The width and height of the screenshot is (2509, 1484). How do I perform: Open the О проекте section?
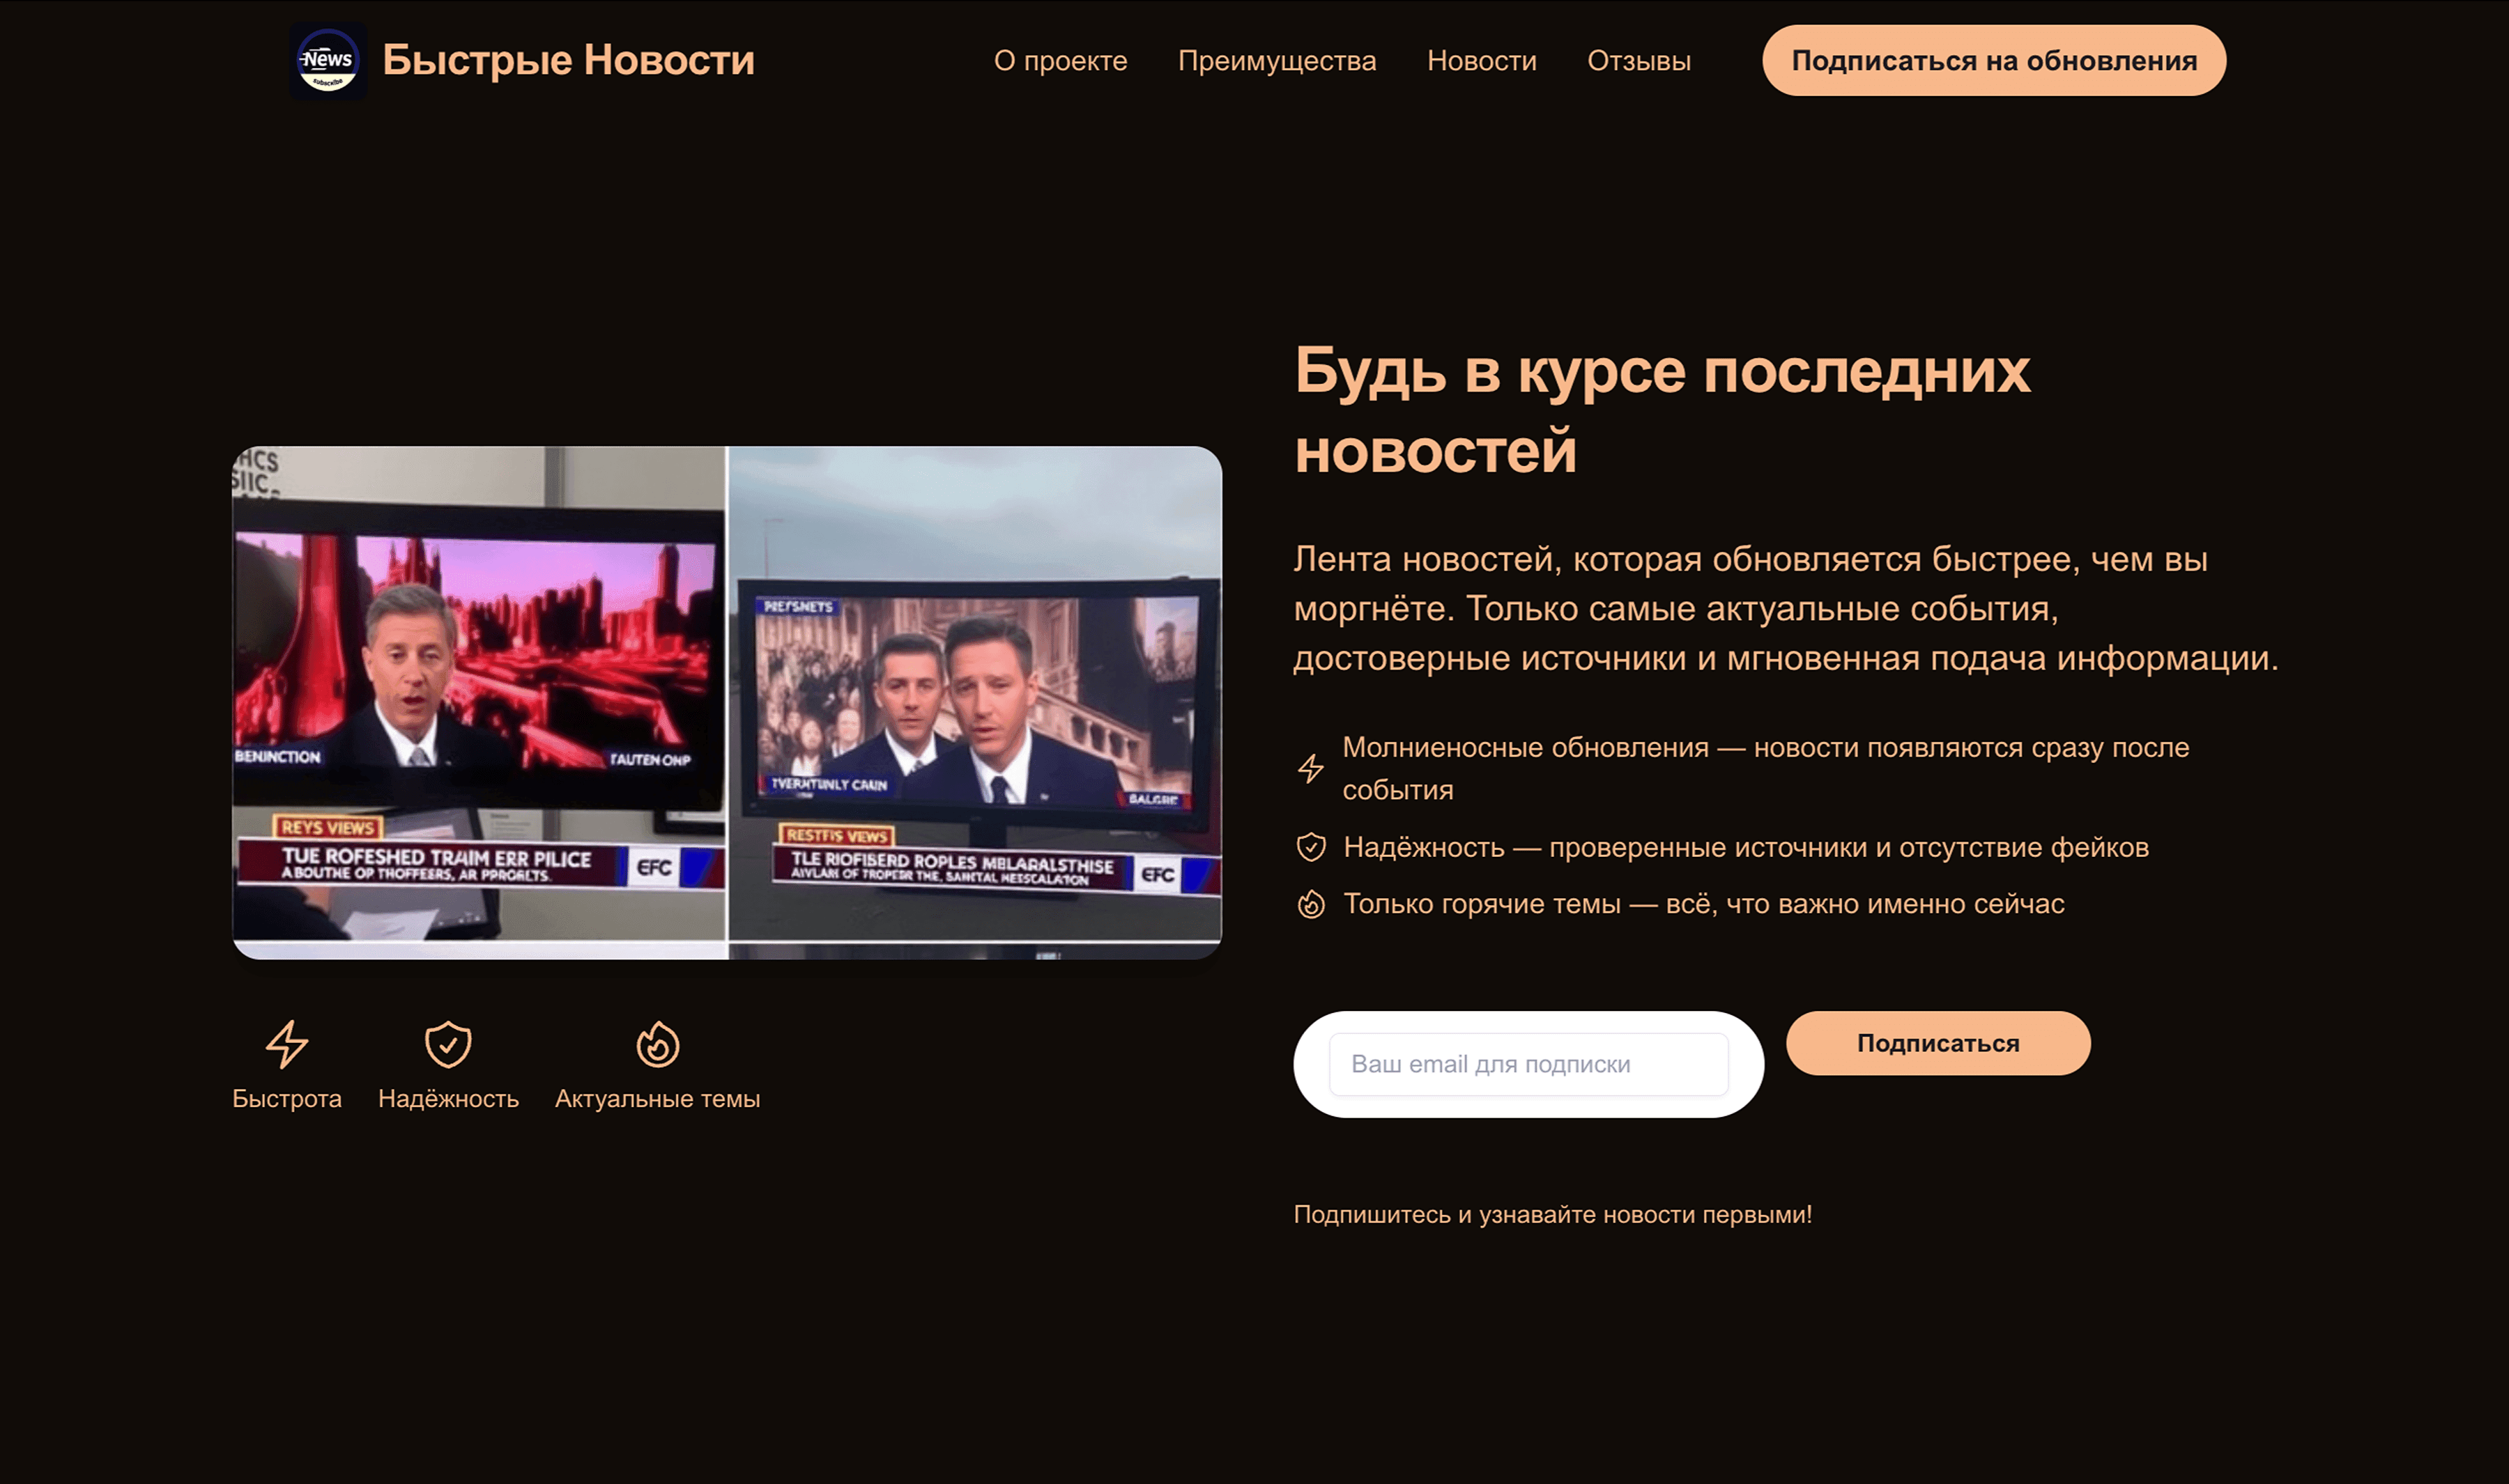pos(1060,60)
